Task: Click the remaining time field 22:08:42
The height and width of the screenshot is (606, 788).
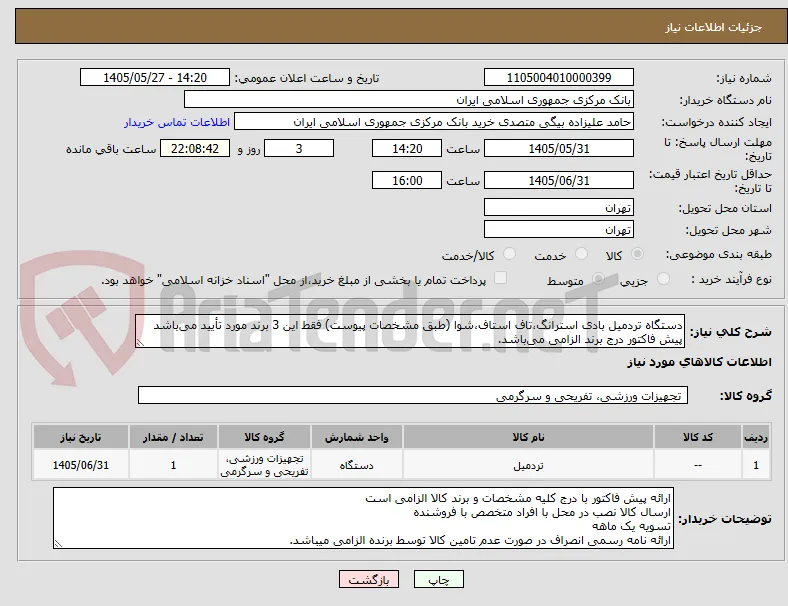Action: [195, 149]
